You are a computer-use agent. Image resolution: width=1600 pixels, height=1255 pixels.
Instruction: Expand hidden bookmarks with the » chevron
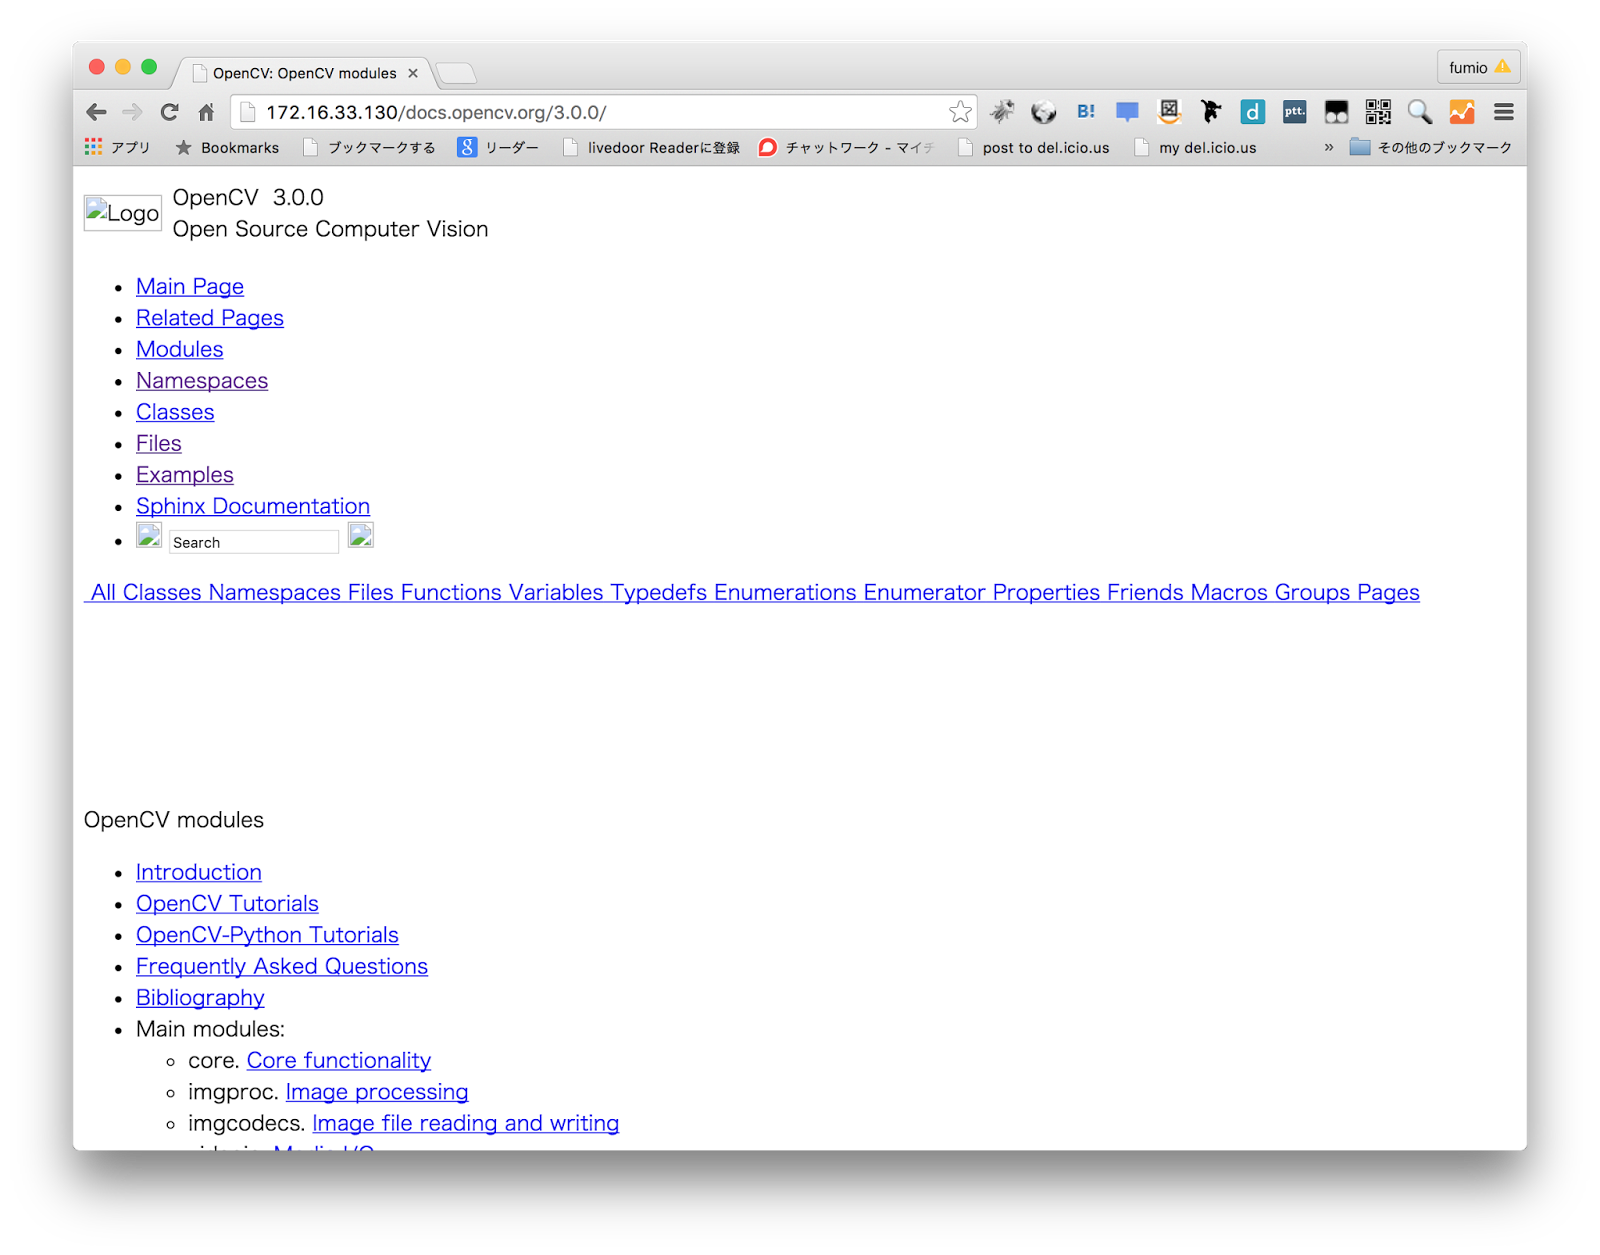[x=1329, y=147]
